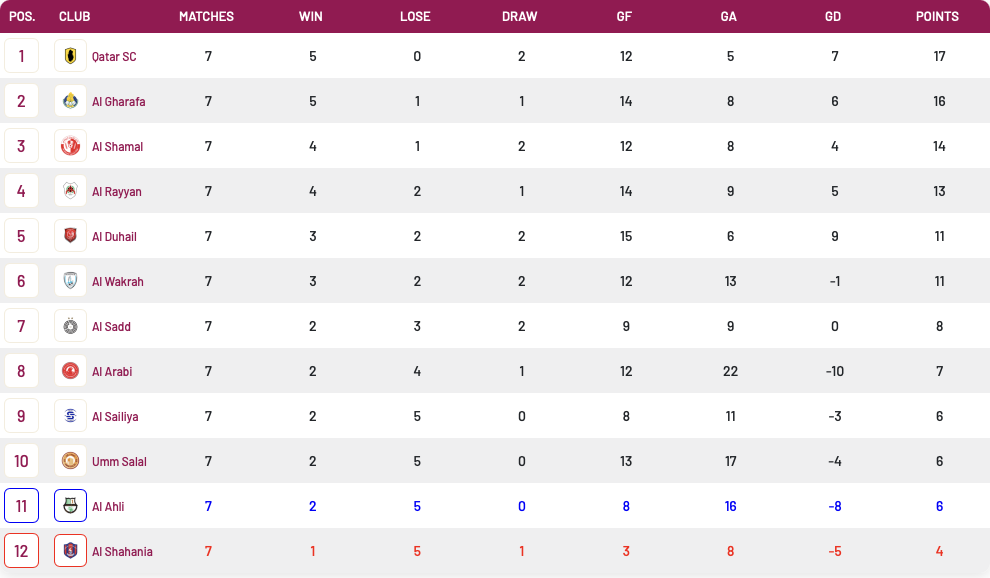Select the Al Shahania club crest
This screenshot has height=578, width=990.
pyautogui.click(x=70, y=551)
